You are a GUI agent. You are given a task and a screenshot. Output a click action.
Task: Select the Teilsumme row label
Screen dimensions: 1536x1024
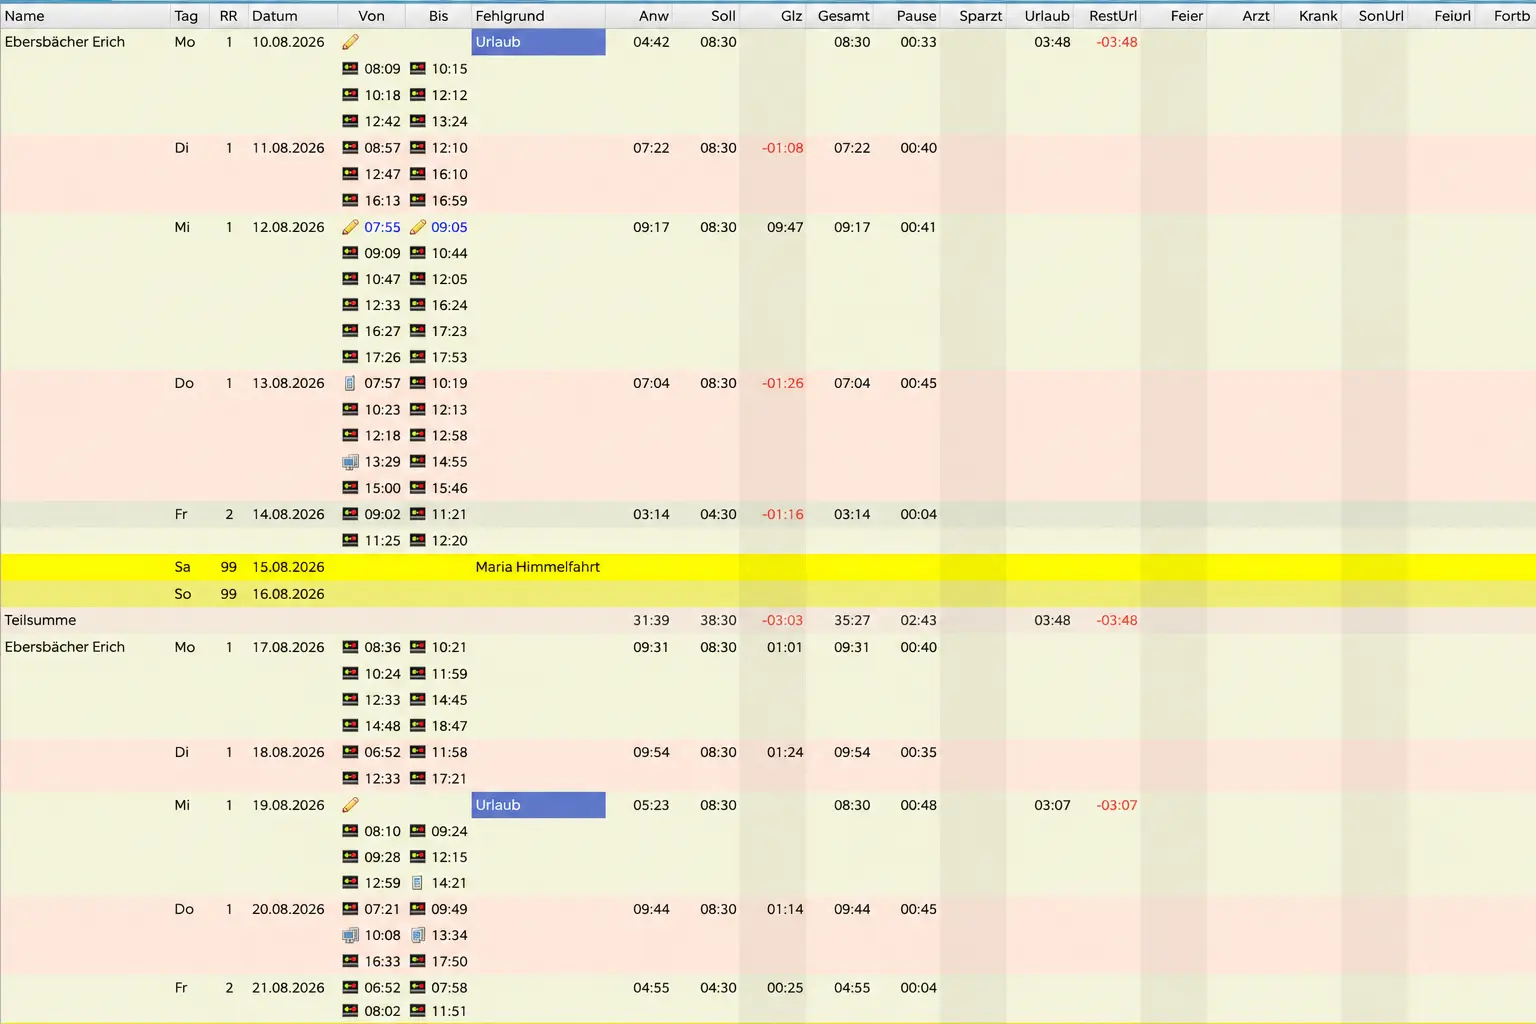point(40,620)
